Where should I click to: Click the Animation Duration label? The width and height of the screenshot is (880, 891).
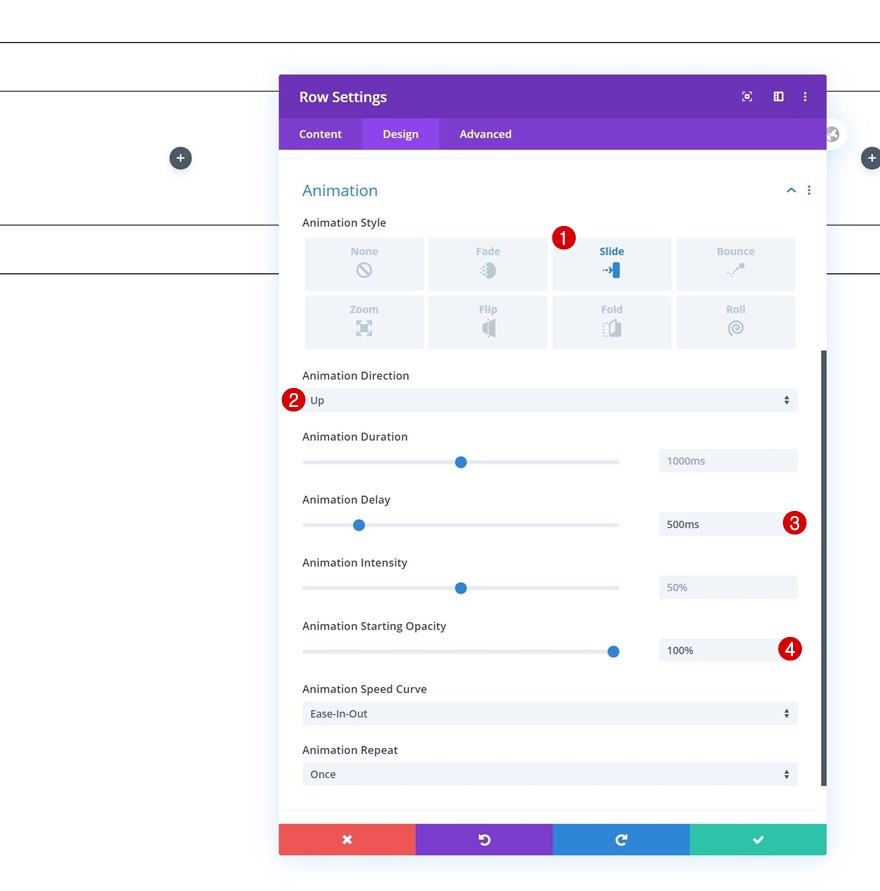click(x=355, y=437)
